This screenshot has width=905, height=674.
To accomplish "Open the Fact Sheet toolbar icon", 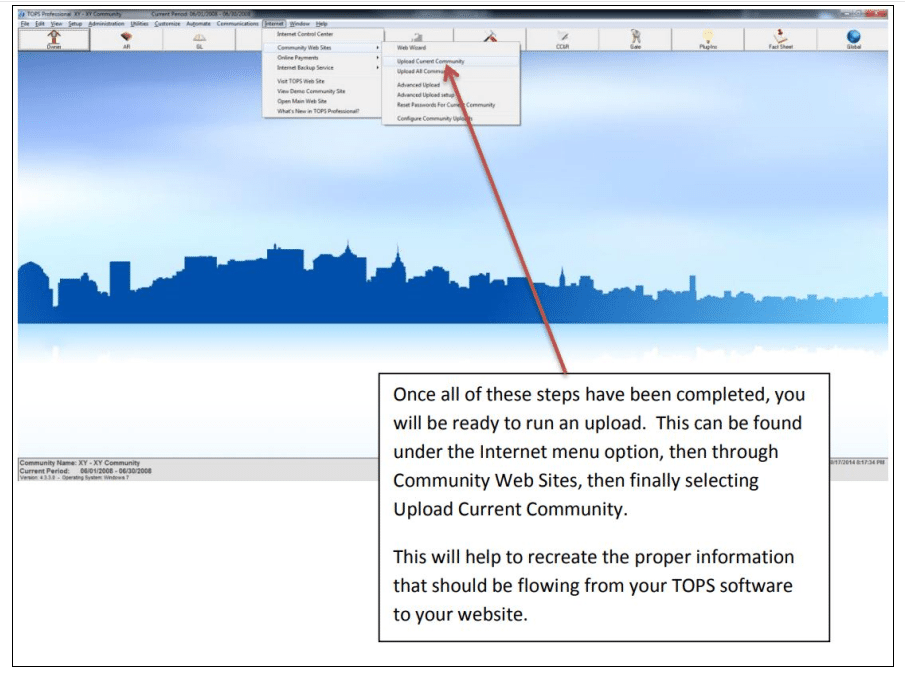I will pyautogui.click(x=781, y=39).
